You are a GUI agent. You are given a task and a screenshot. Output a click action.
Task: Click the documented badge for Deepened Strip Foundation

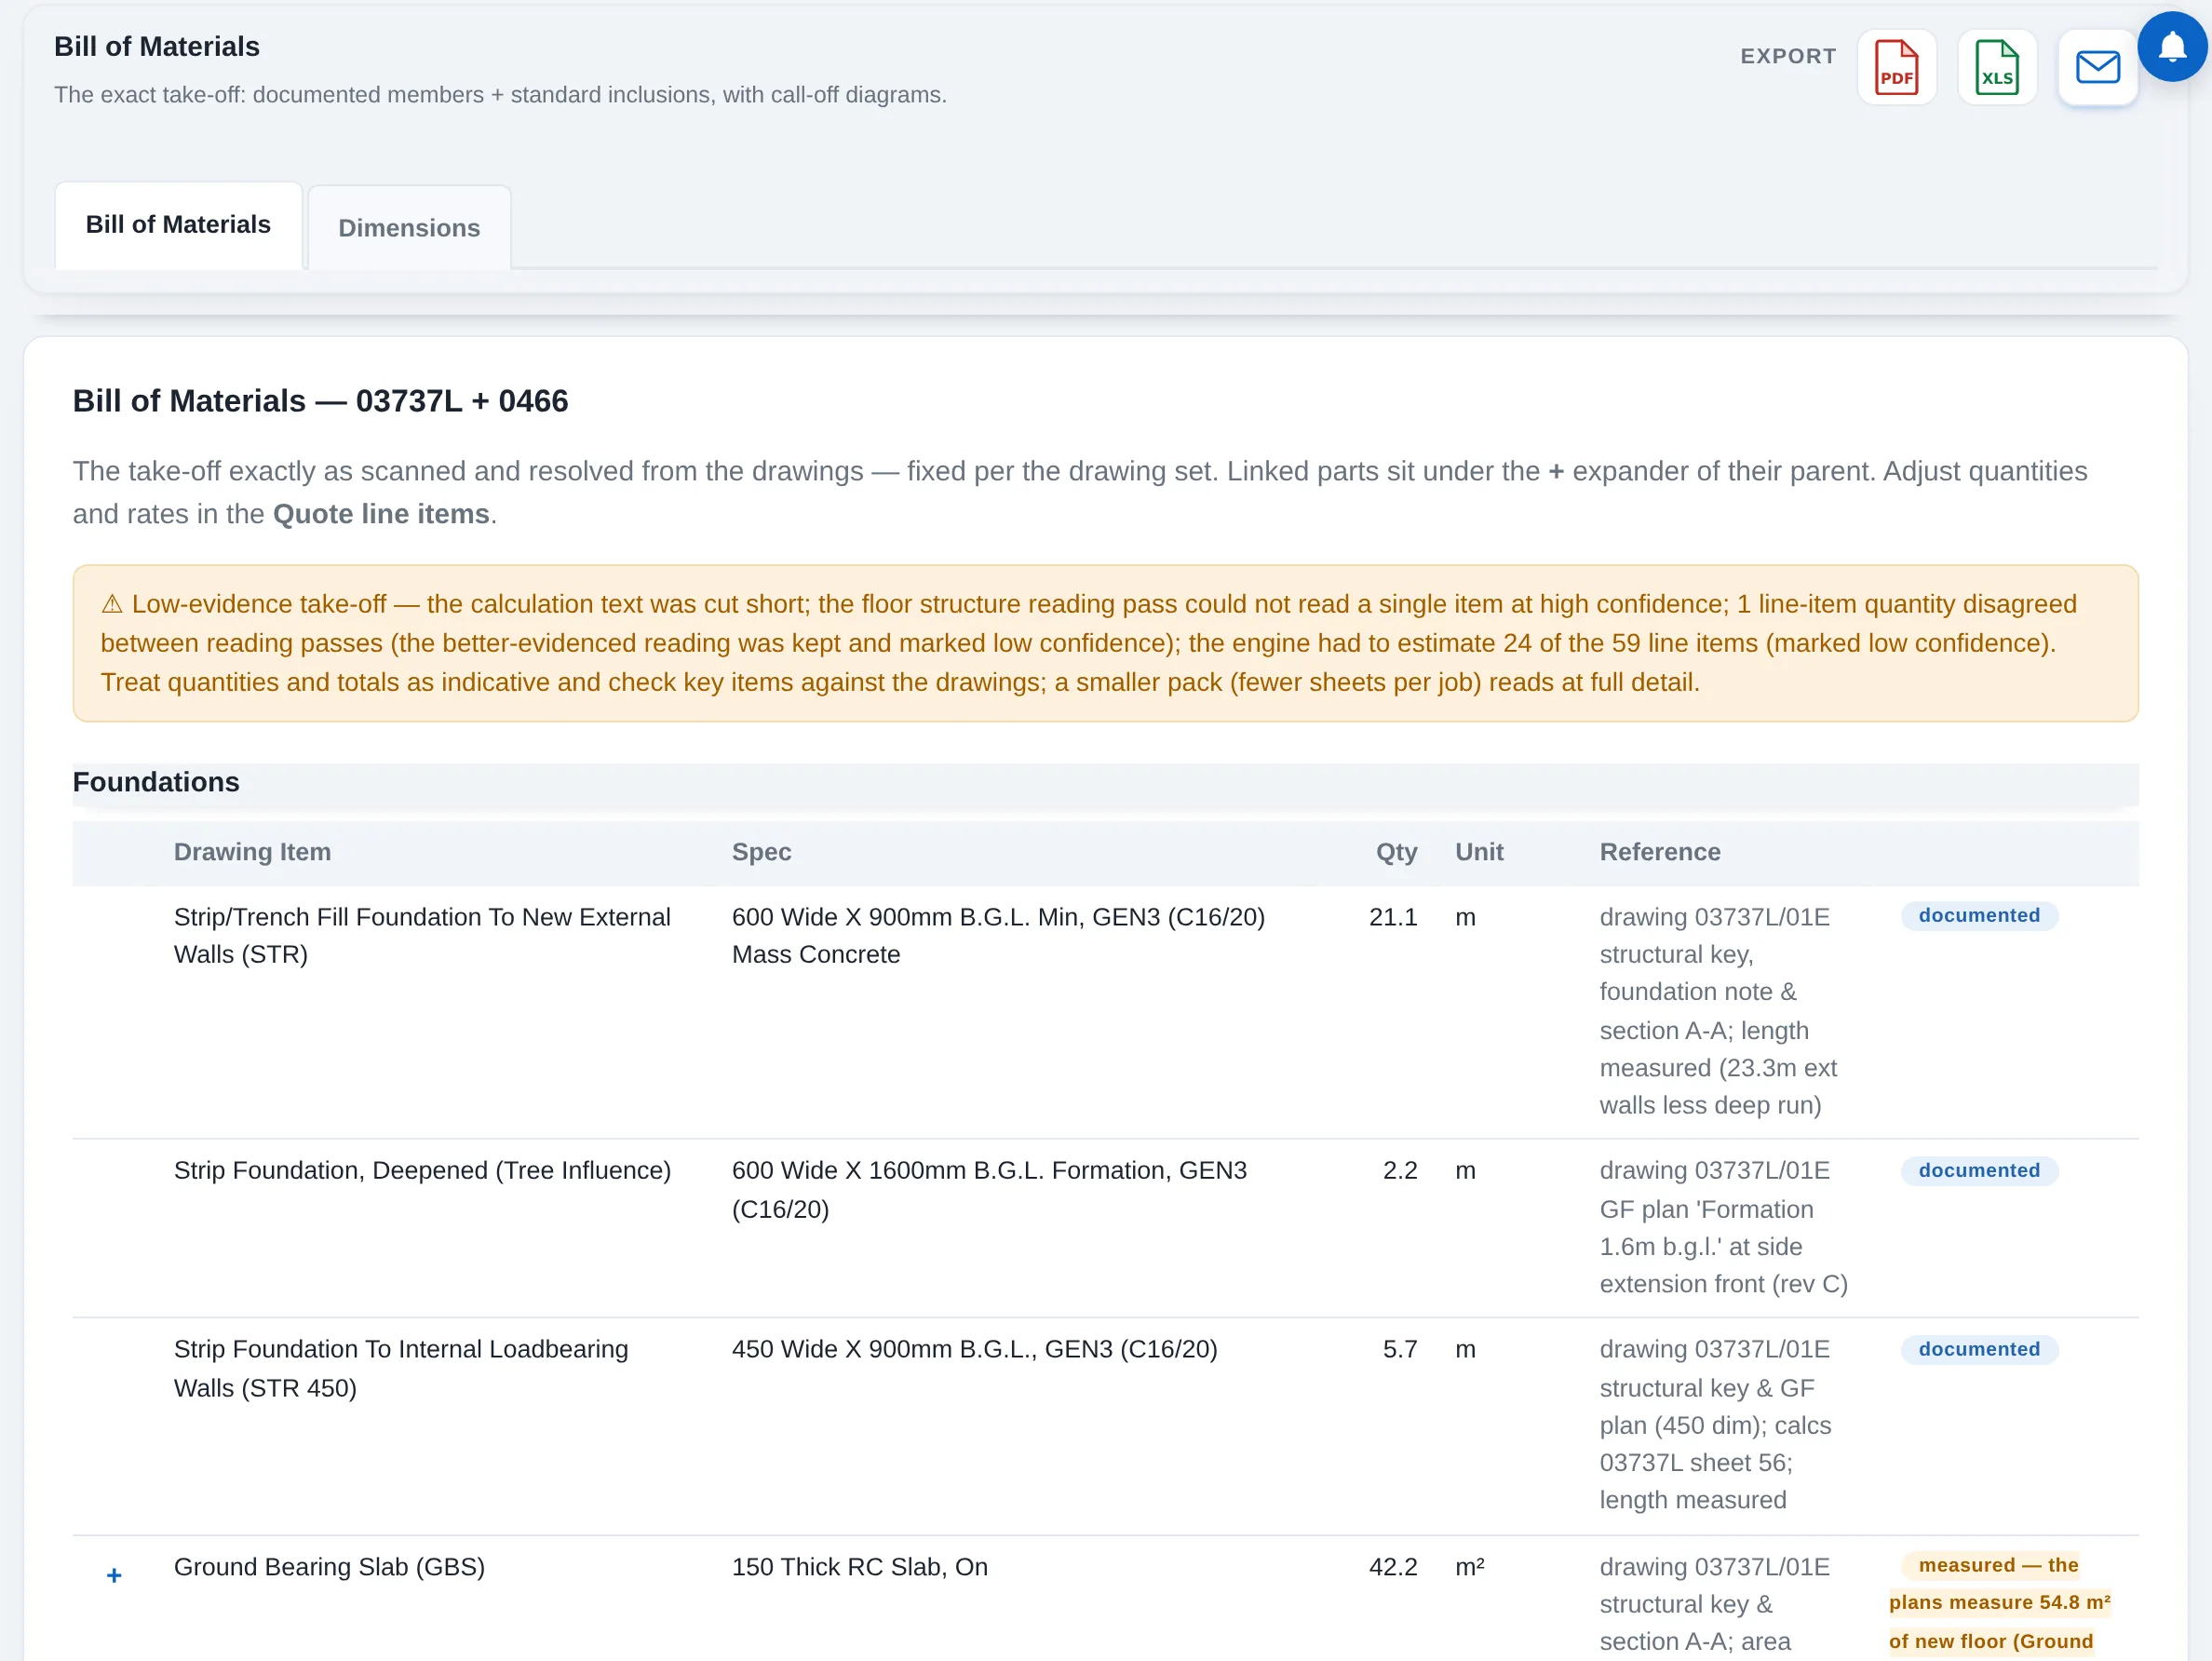(x=1979, y=1170)
